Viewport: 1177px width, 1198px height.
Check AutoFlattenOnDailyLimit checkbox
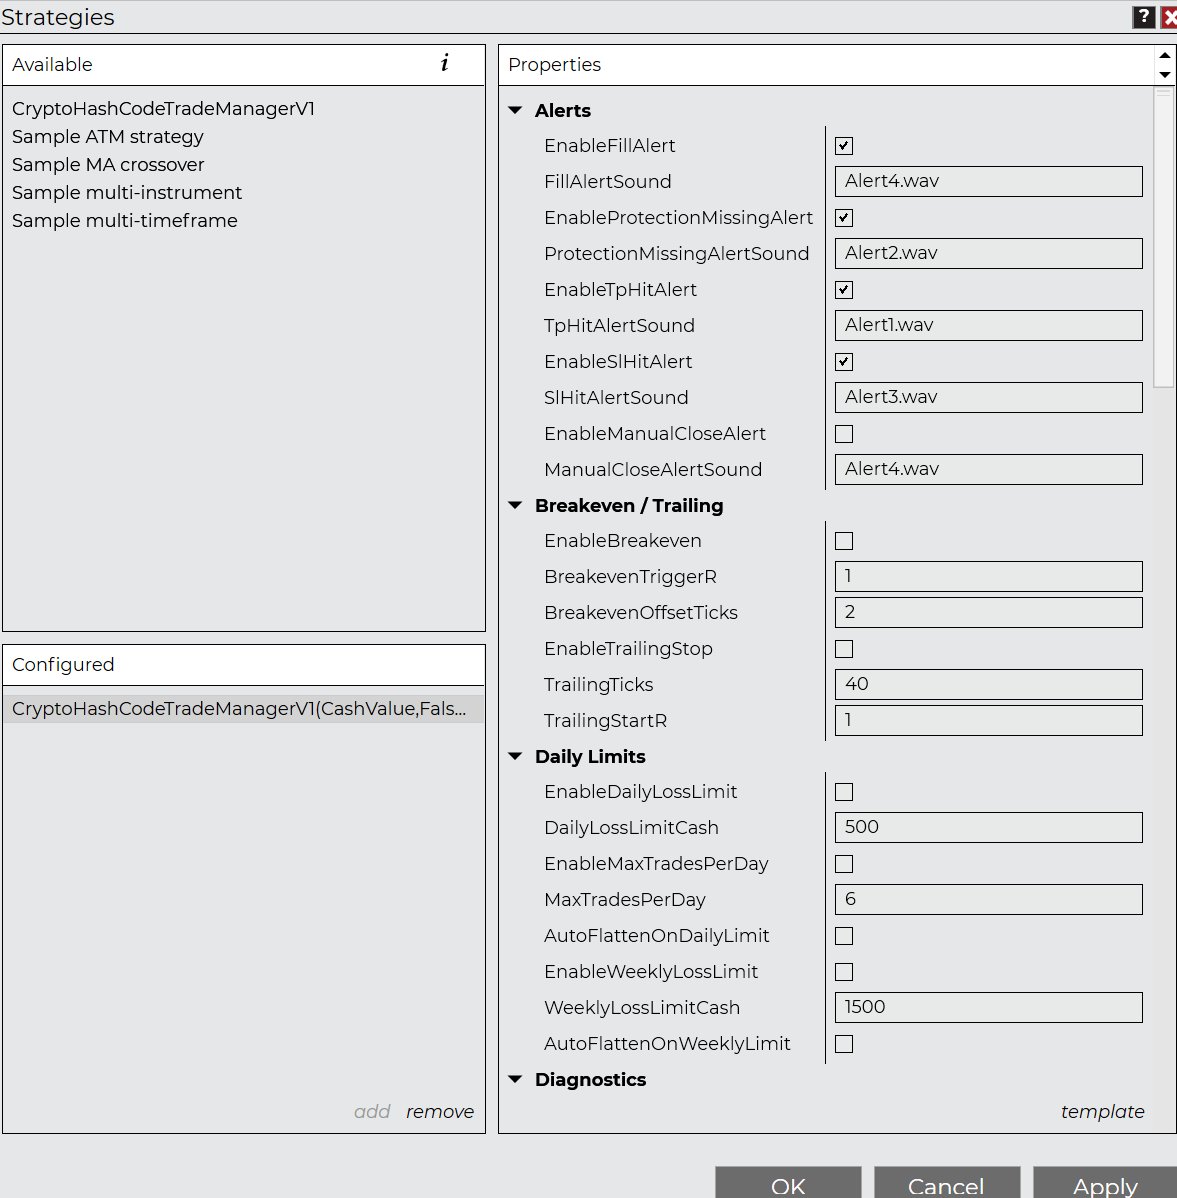tap(844, 936)
